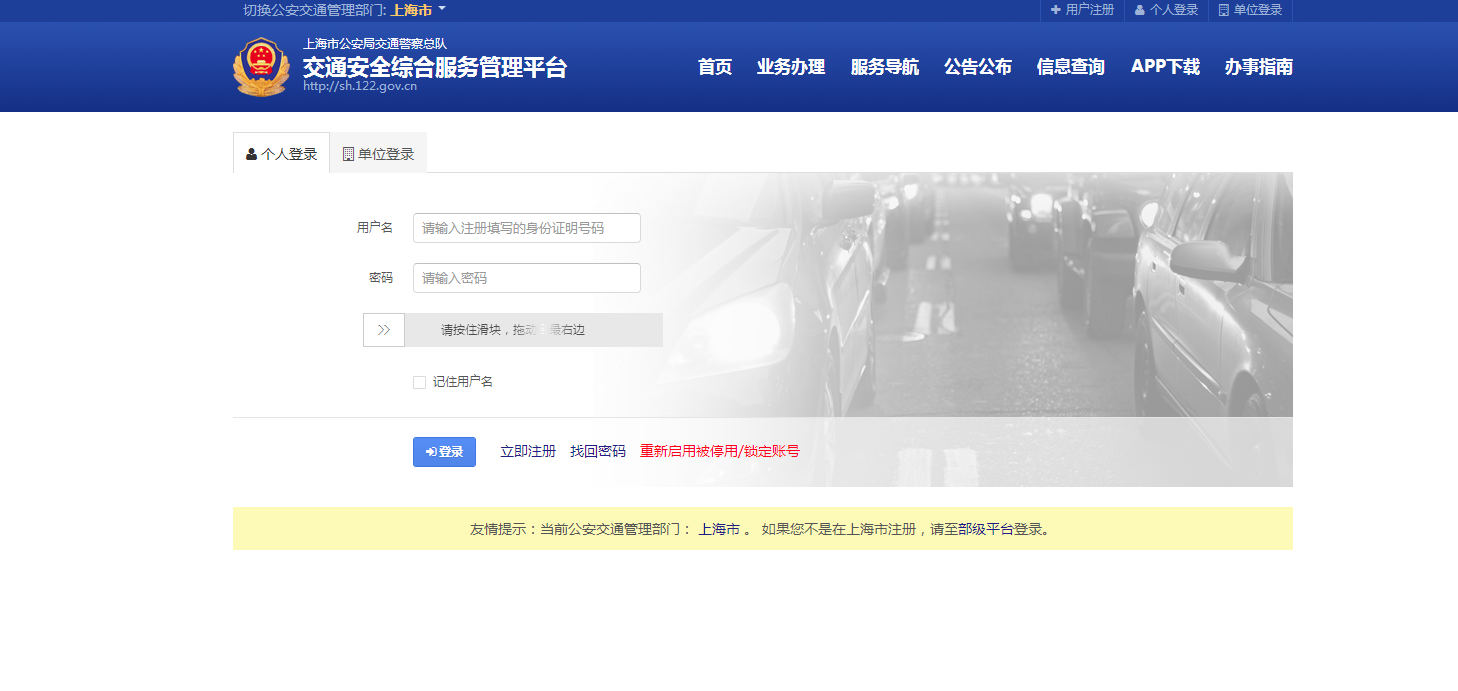Focus the 用户名 input field
The height and width of the screenshot is (691, 1458).
526,228
